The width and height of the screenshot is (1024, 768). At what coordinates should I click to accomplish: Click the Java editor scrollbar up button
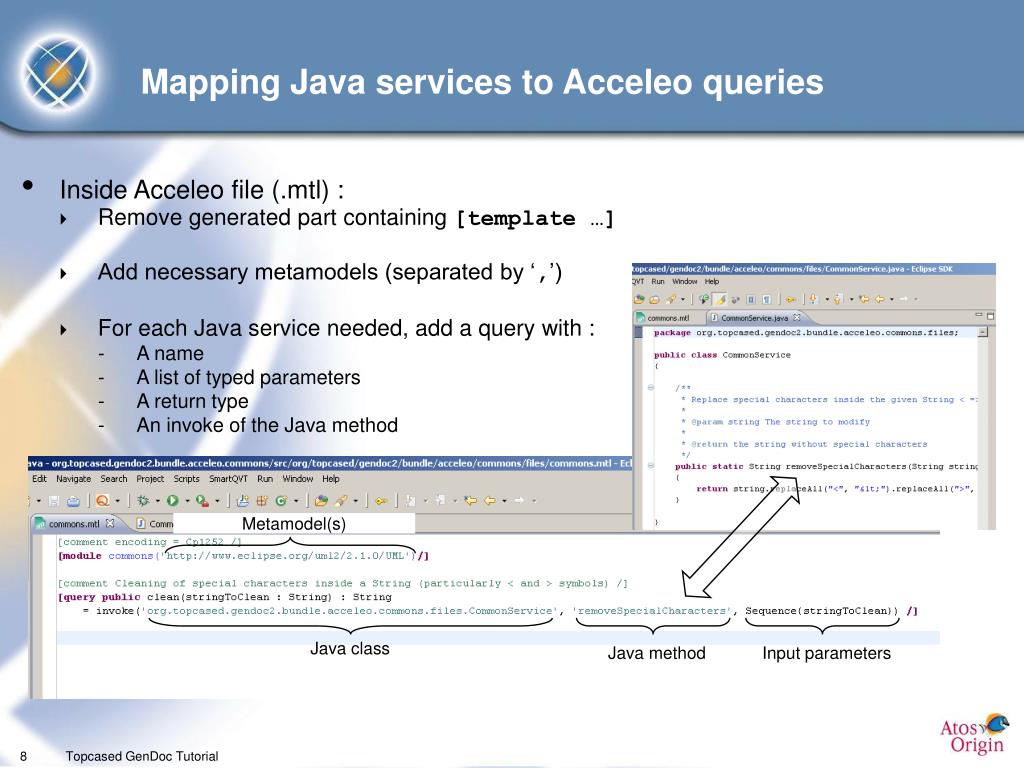click(983, 333)
